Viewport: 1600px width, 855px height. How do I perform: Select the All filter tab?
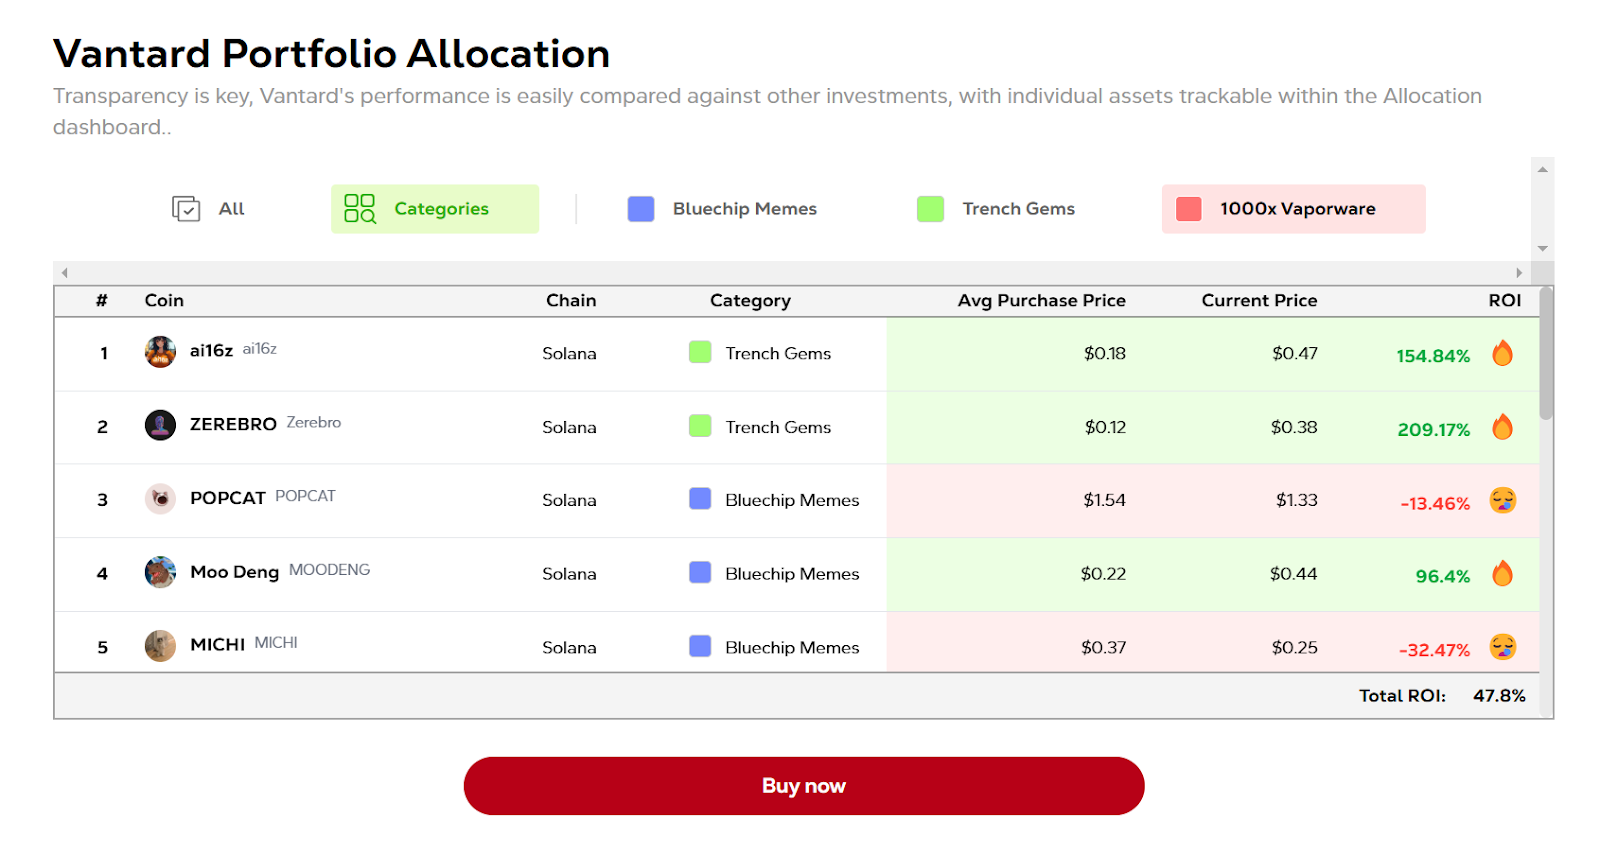[x=208, y=208]
